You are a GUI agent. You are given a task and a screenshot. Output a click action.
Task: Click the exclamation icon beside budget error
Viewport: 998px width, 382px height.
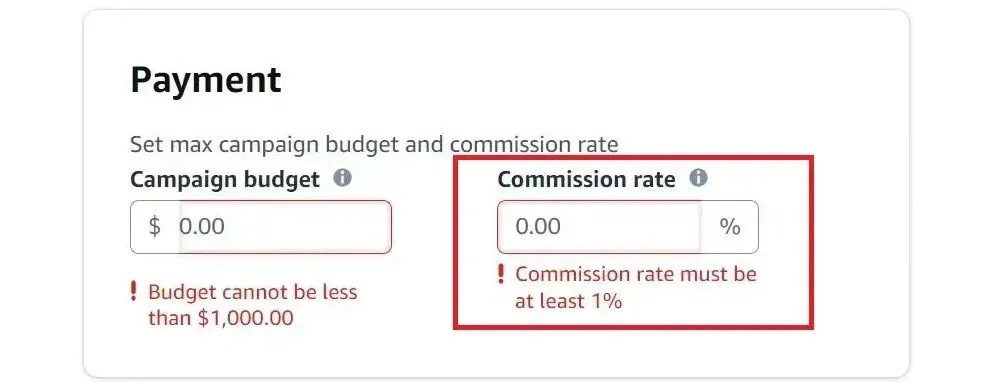[133, 292]
